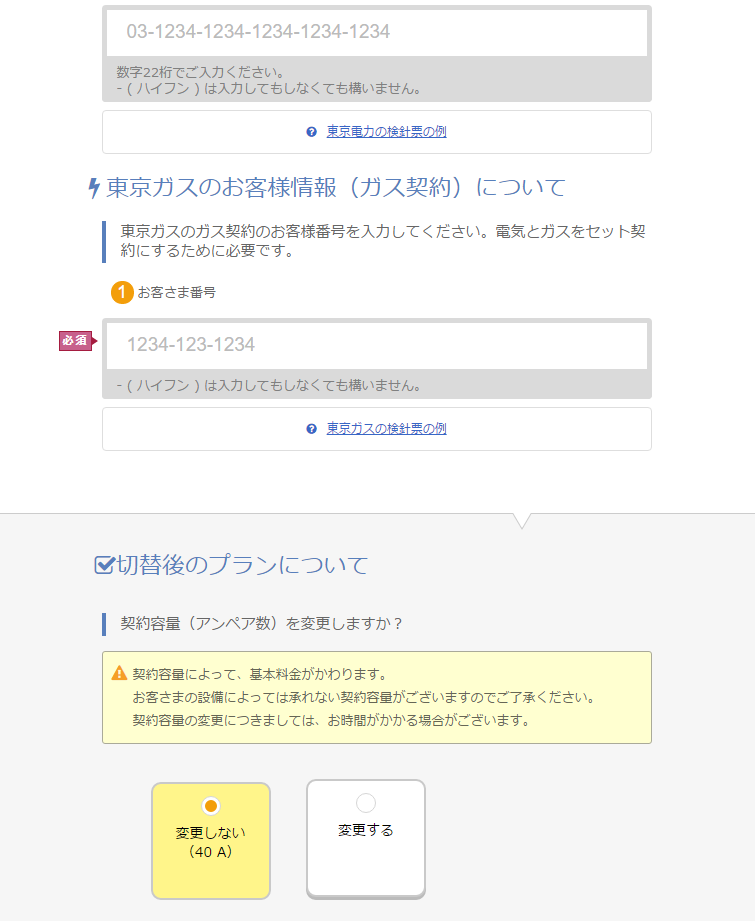Click the 契約容量の変更につきましては notice line
The width and height of the screenshot is (755, 921).
(x=331, y=720)
